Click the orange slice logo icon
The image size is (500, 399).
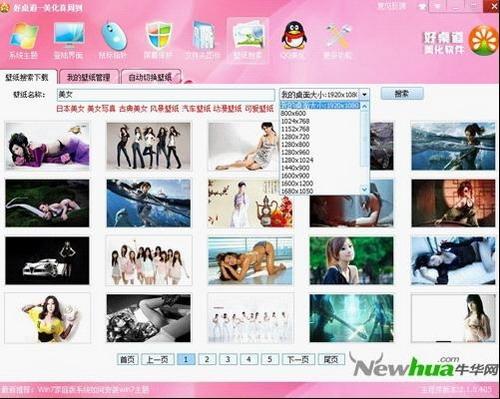pos(483,40)
